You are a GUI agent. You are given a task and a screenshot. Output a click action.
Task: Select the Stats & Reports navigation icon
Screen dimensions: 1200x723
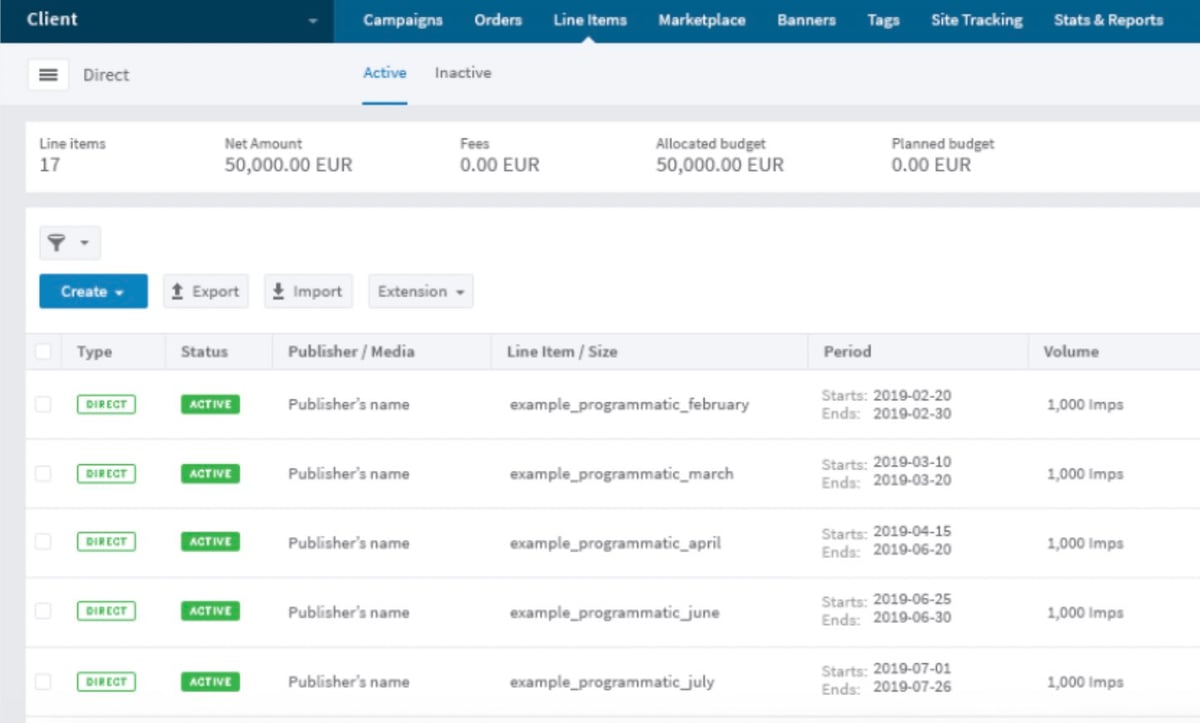click(1108, 19)
